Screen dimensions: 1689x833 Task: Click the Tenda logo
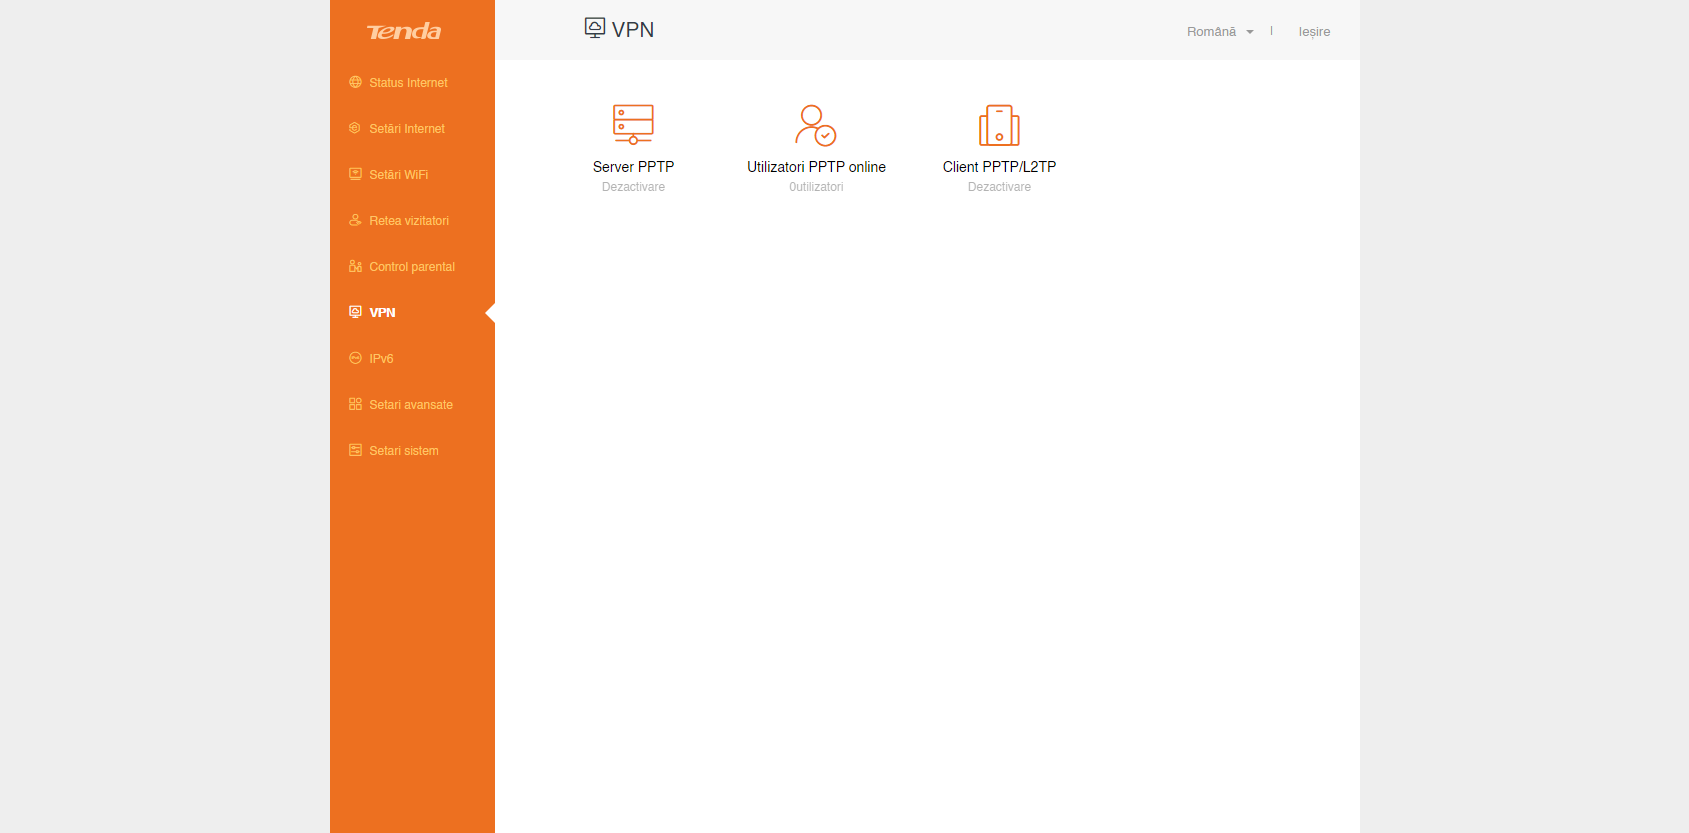404,32
